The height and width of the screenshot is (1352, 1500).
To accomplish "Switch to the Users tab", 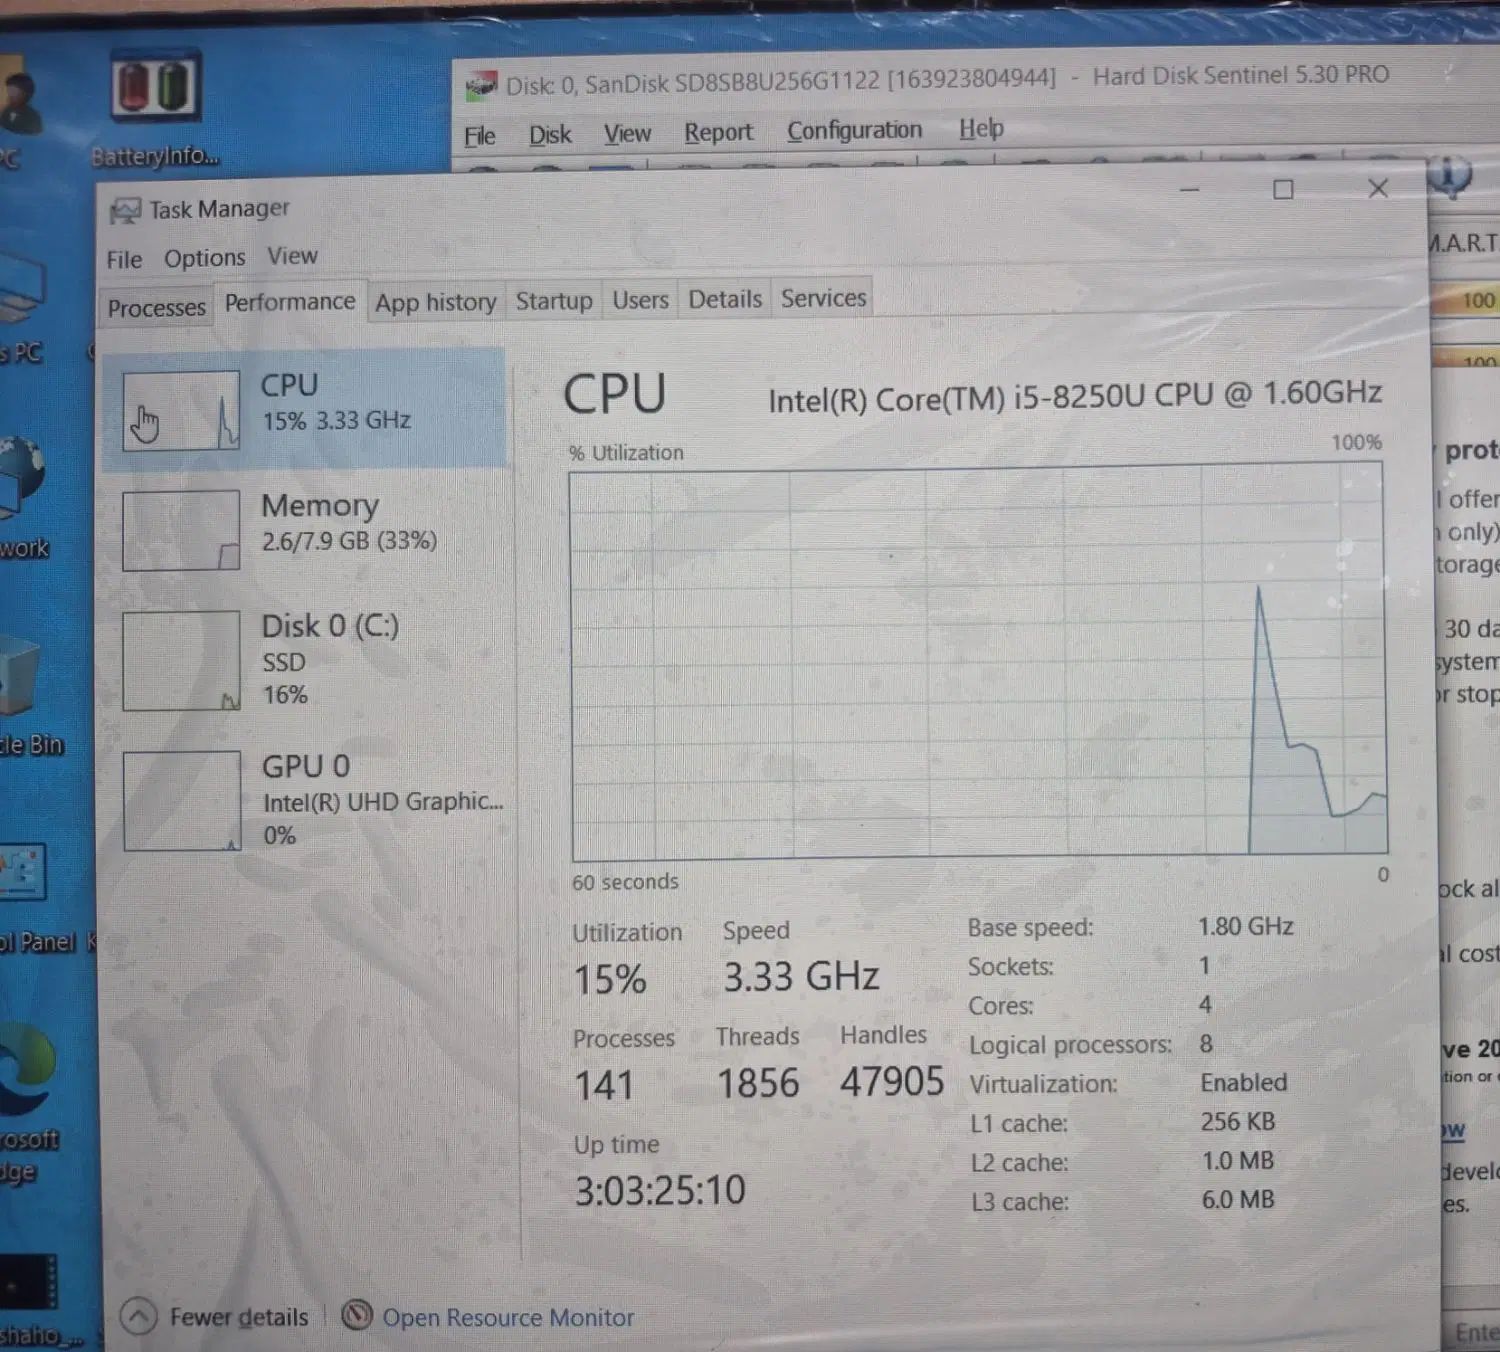I will [x=640, y=300].
